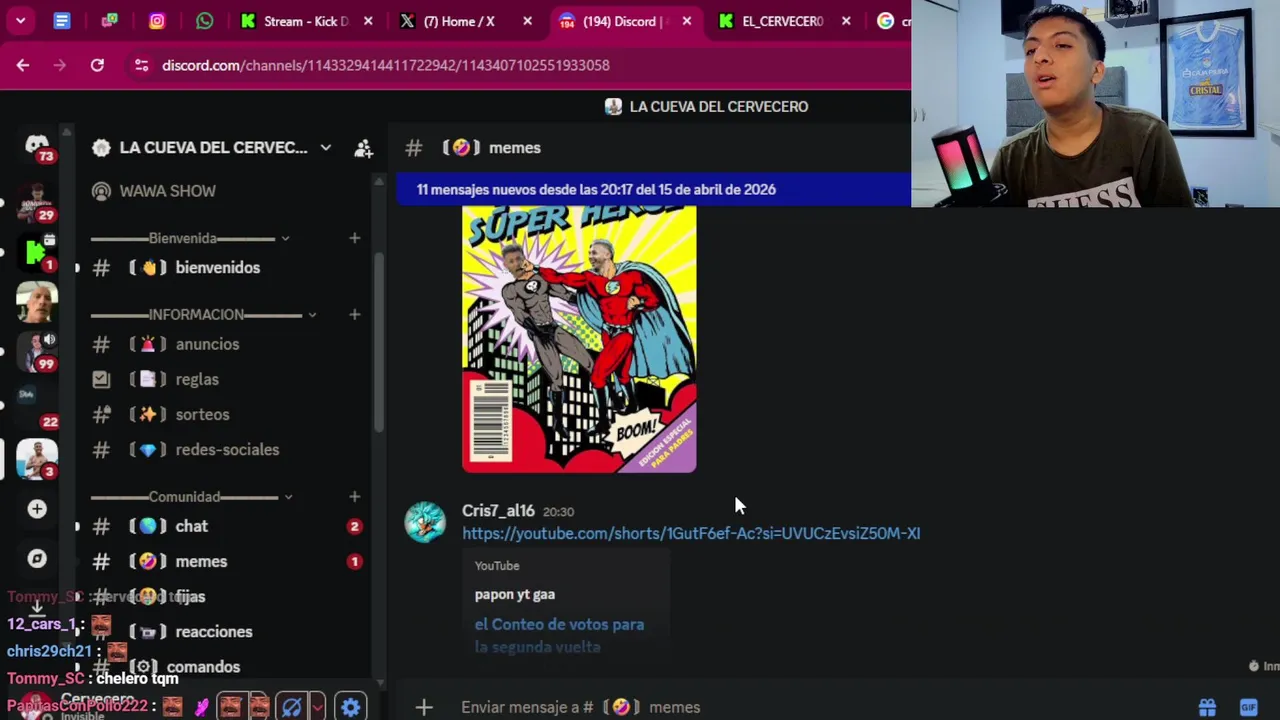Screen dimensions: 1280x720
Task: Open el Conteo de votos embed title
Action: pyautogui.click(x=559, y=635)
